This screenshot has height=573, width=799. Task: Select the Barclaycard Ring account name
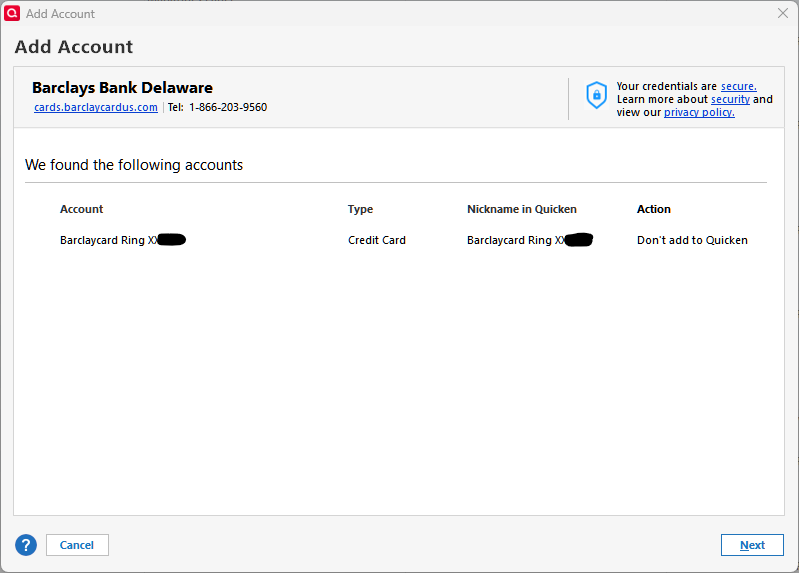pos(123,240)
